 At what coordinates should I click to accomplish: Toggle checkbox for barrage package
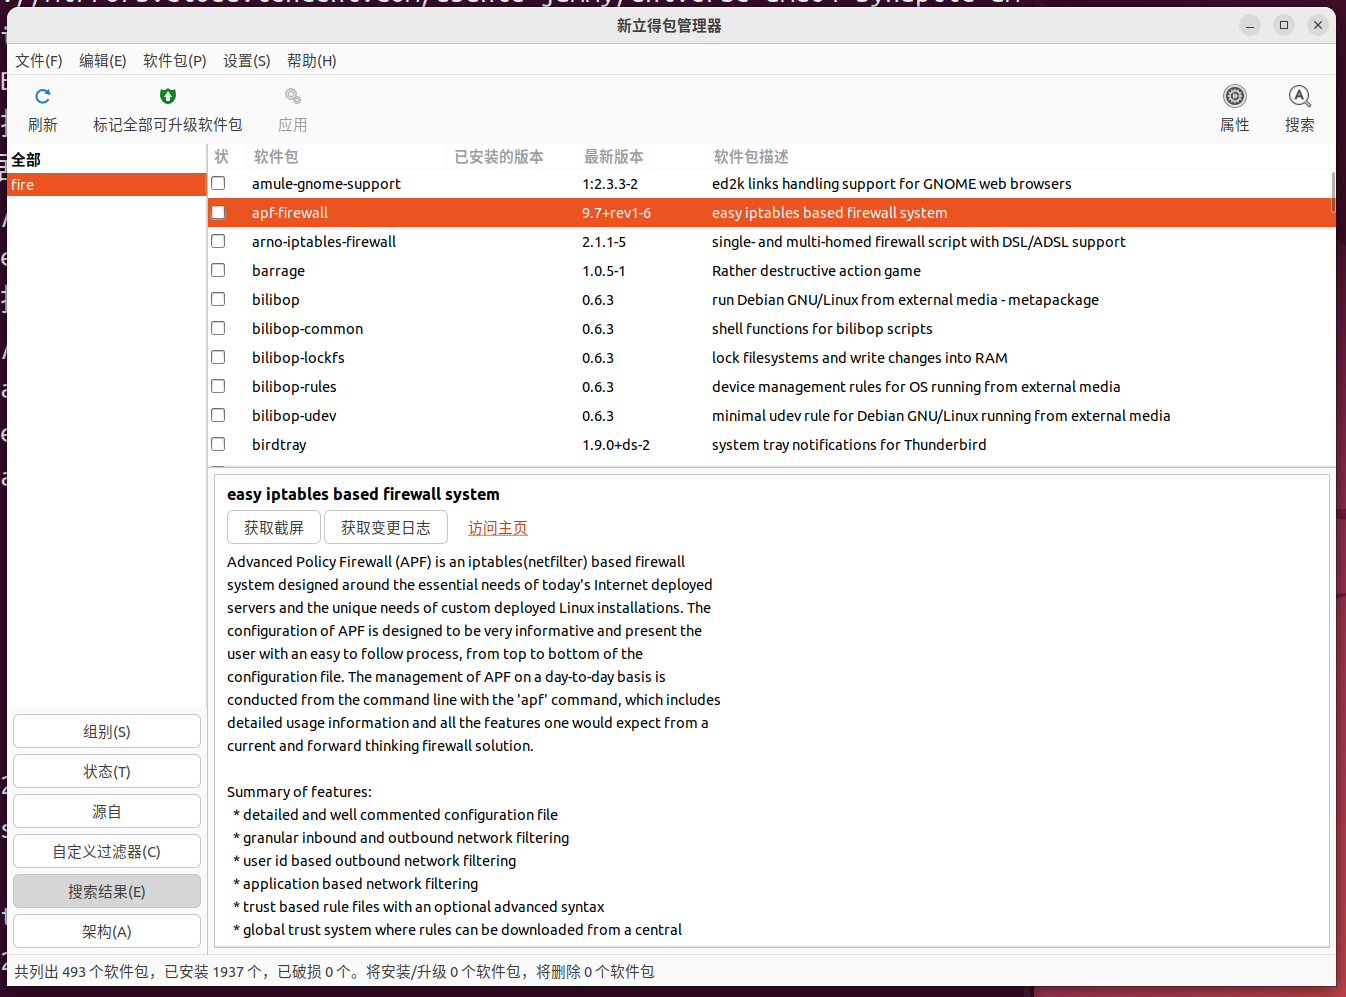(x=218, y=270)
